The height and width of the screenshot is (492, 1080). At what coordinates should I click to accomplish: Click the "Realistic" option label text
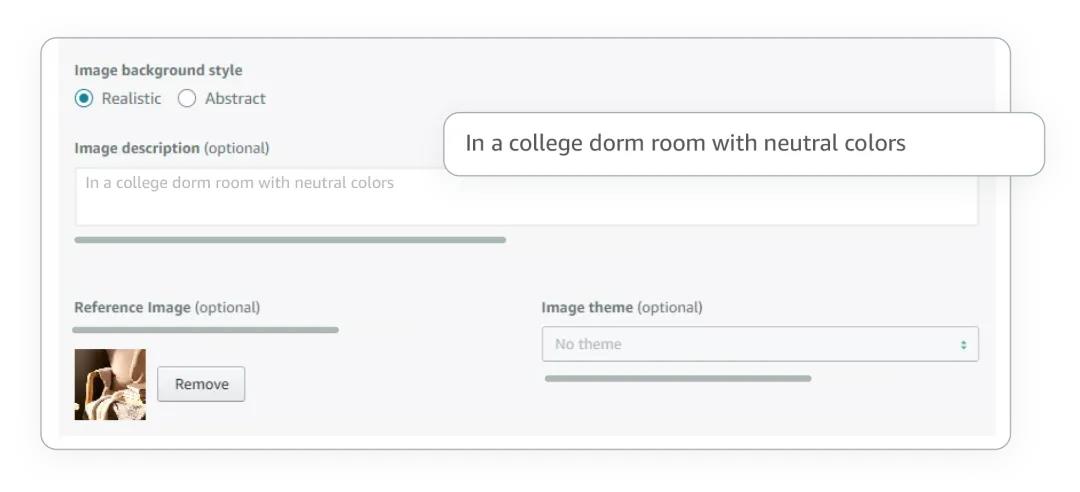(x=131, y=98)
